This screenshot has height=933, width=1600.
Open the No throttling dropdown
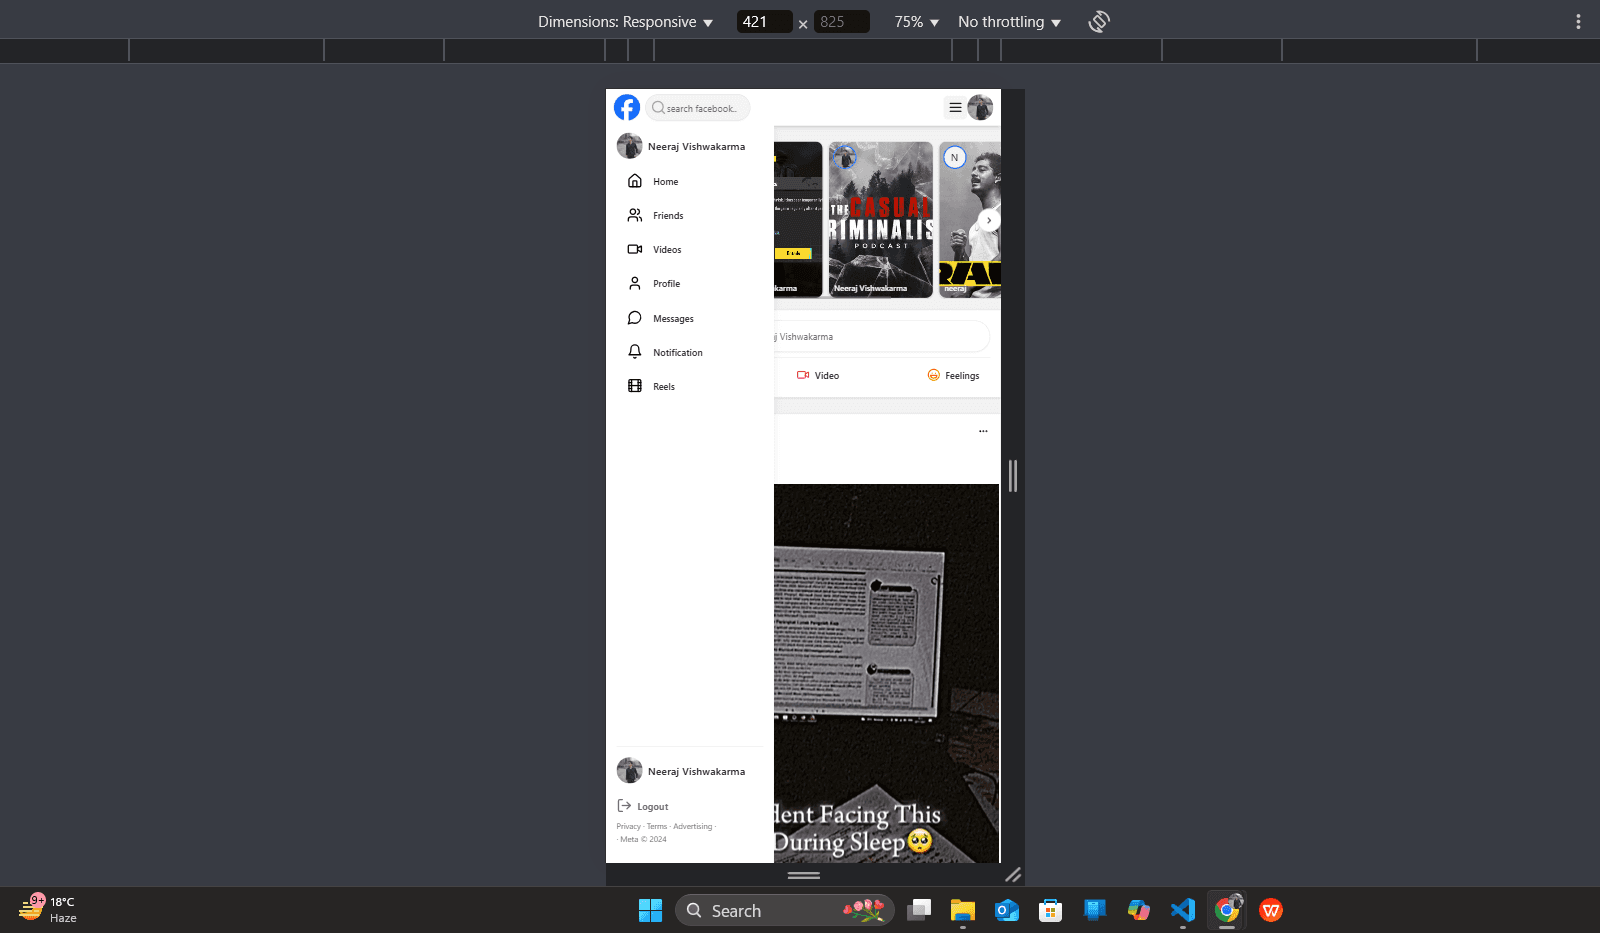[x=1008, y=21]
